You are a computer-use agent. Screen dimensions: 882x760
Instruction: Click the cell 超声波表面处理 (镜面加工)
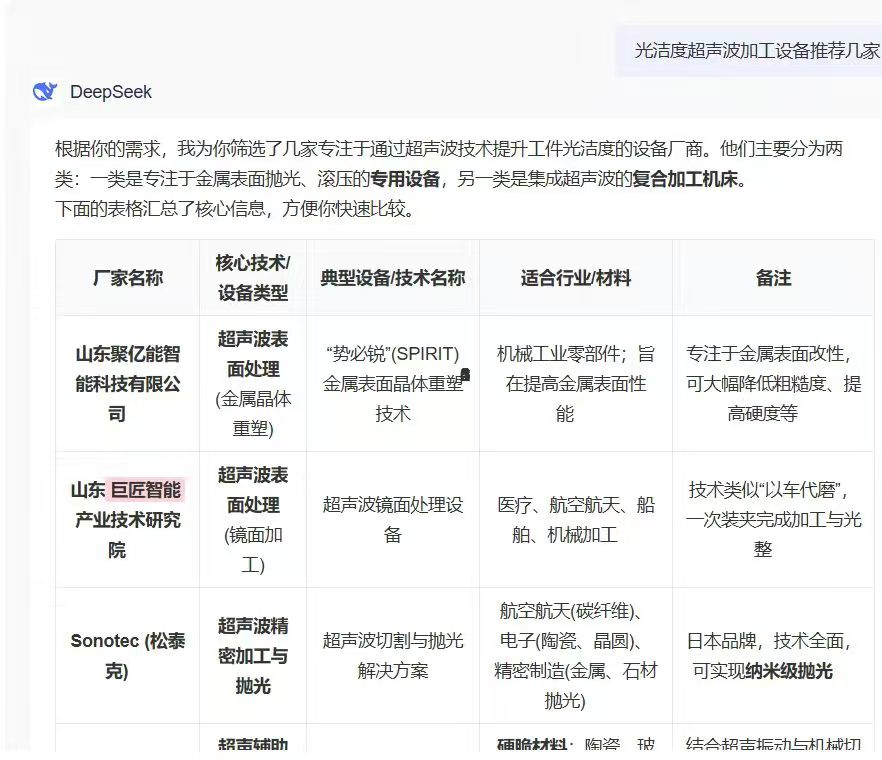pyautogui.click(x=253, y=520)
